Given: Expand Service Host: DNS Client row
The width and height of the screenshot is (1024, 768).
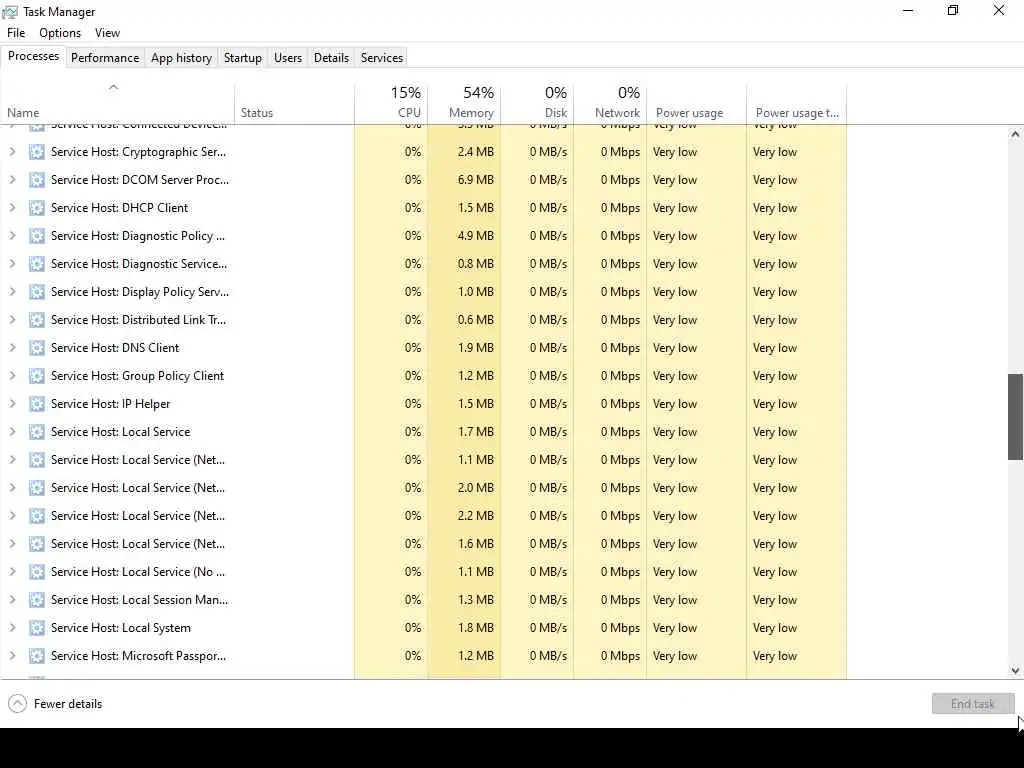Looking at the screenshot, I should click(x=12, y=347).
